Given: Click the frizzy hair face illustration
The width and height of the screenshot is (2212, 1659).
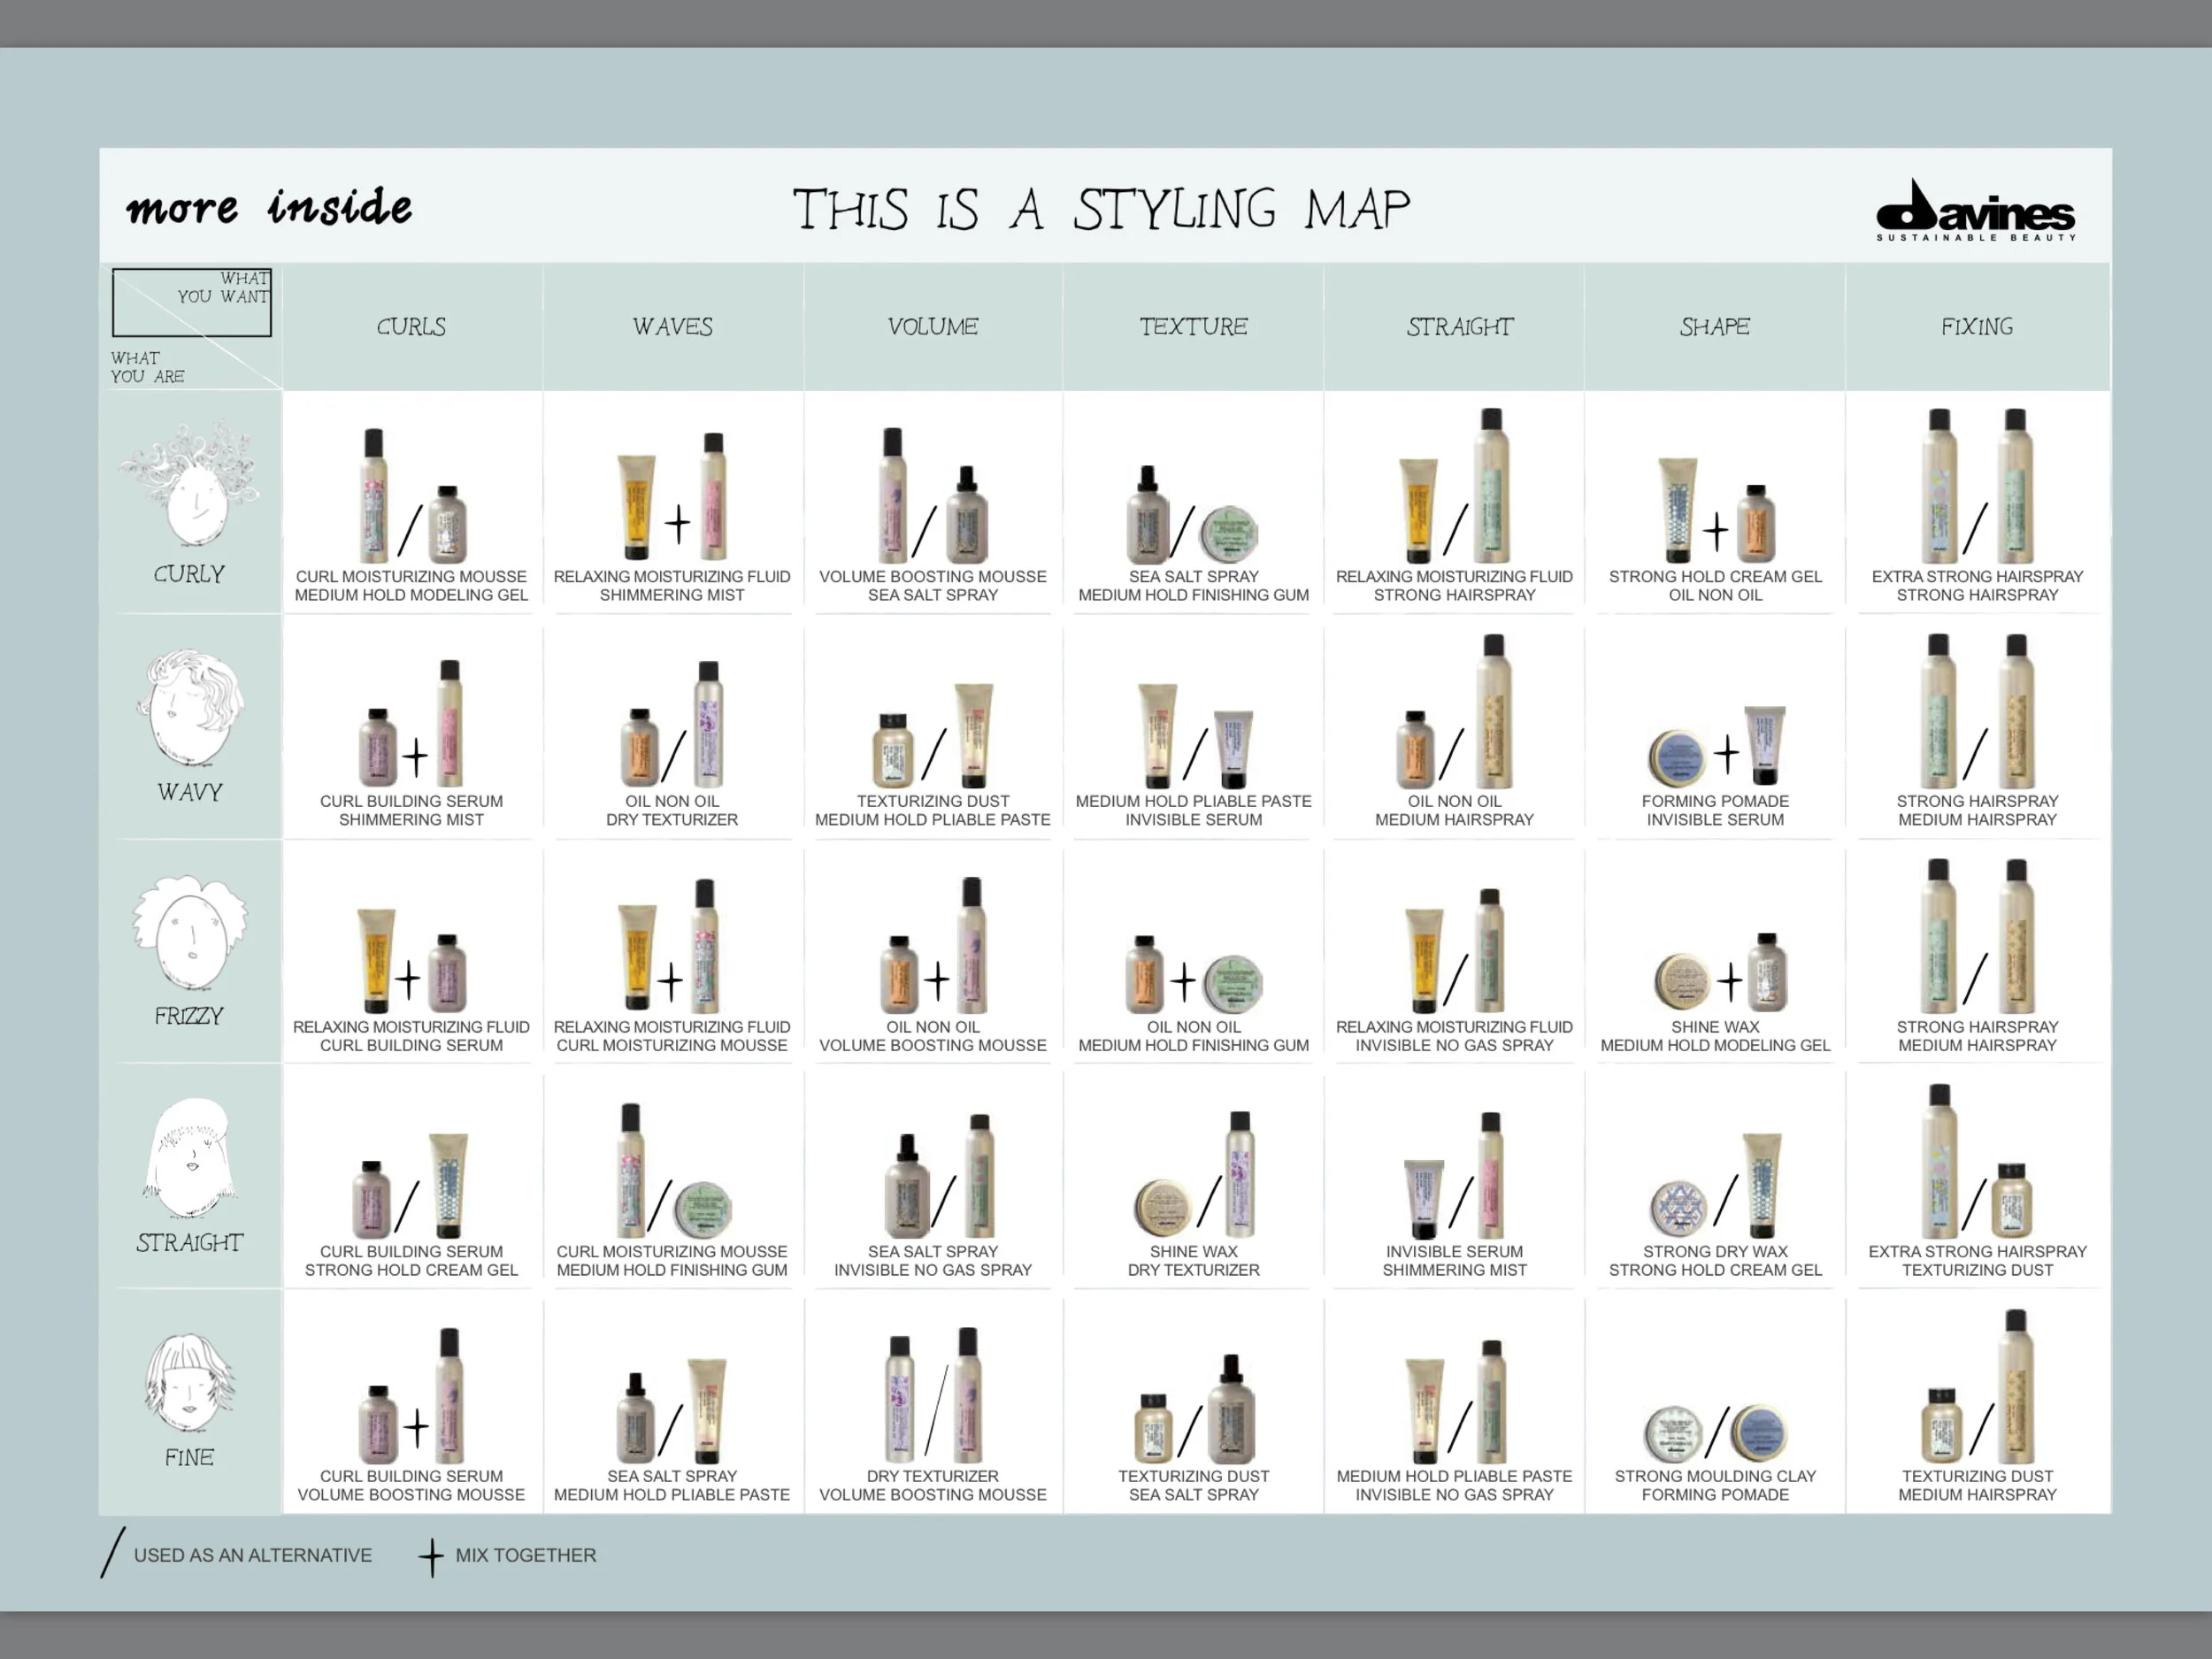Looking at the screenshot, I should (190, 933).
